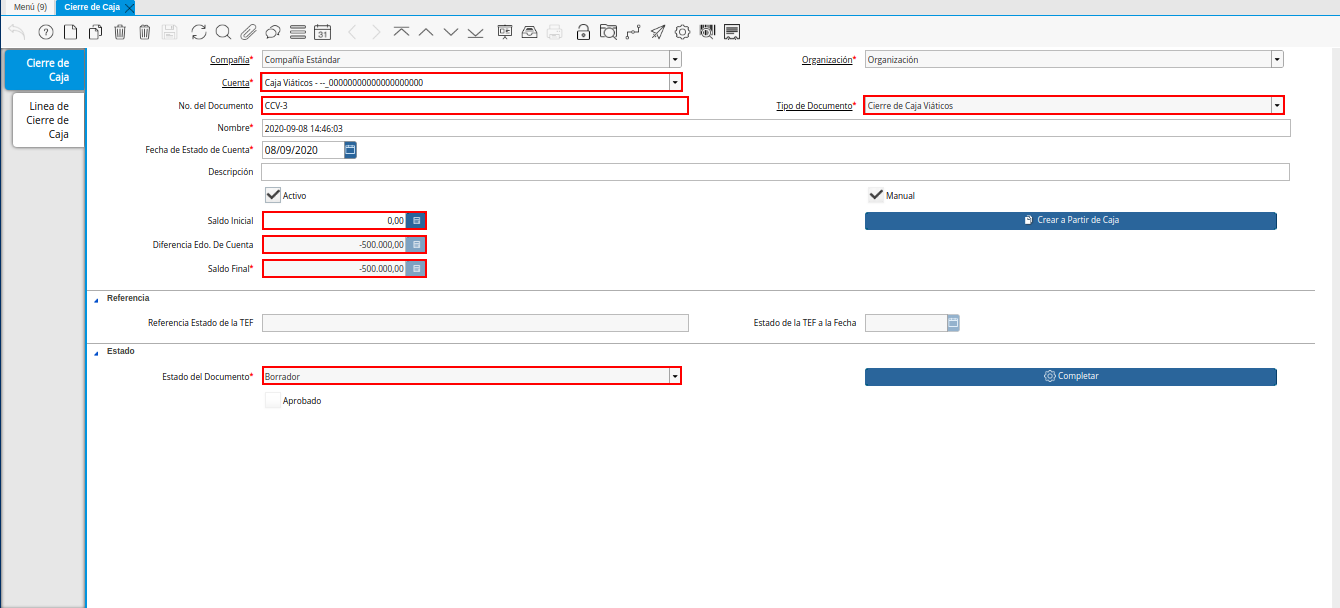Click the last toolbar certificate icon
This screenshot has width=1340, height=608.
pyautogui.click(x=732, y=32)
